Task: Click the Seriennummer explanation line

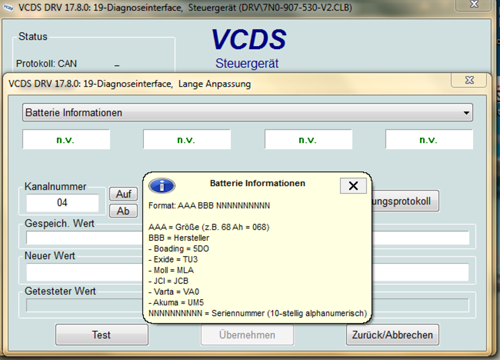Action: (257, 313)
